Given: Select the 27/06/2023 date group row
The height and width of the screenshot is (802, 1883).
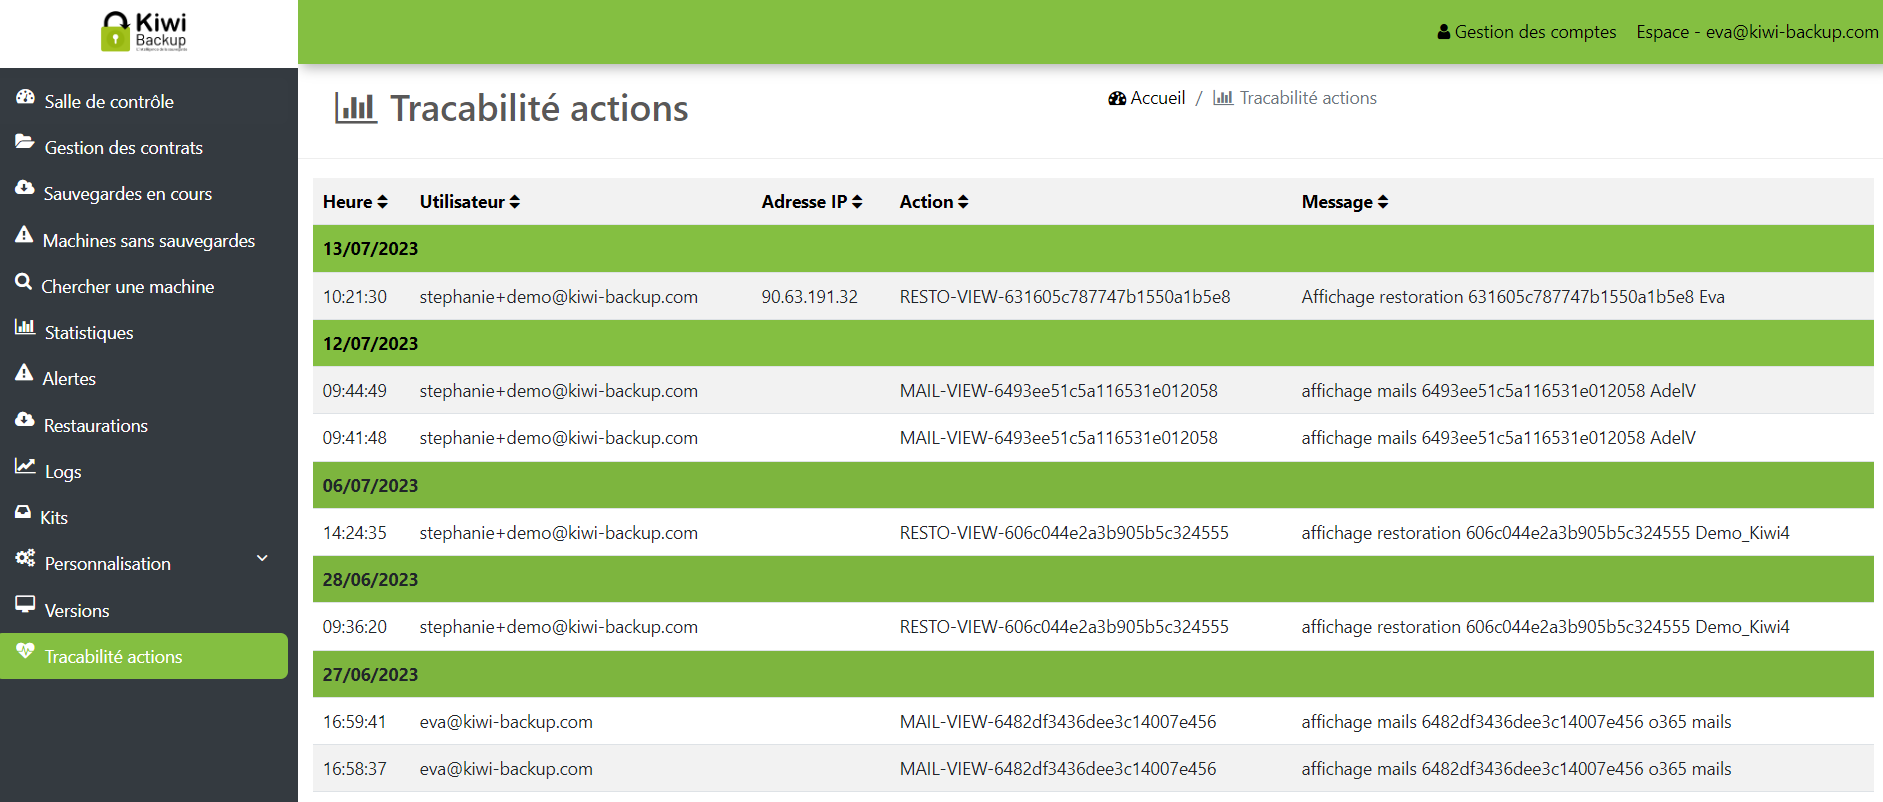Looking at the screenshot, I should (1093, 674).
